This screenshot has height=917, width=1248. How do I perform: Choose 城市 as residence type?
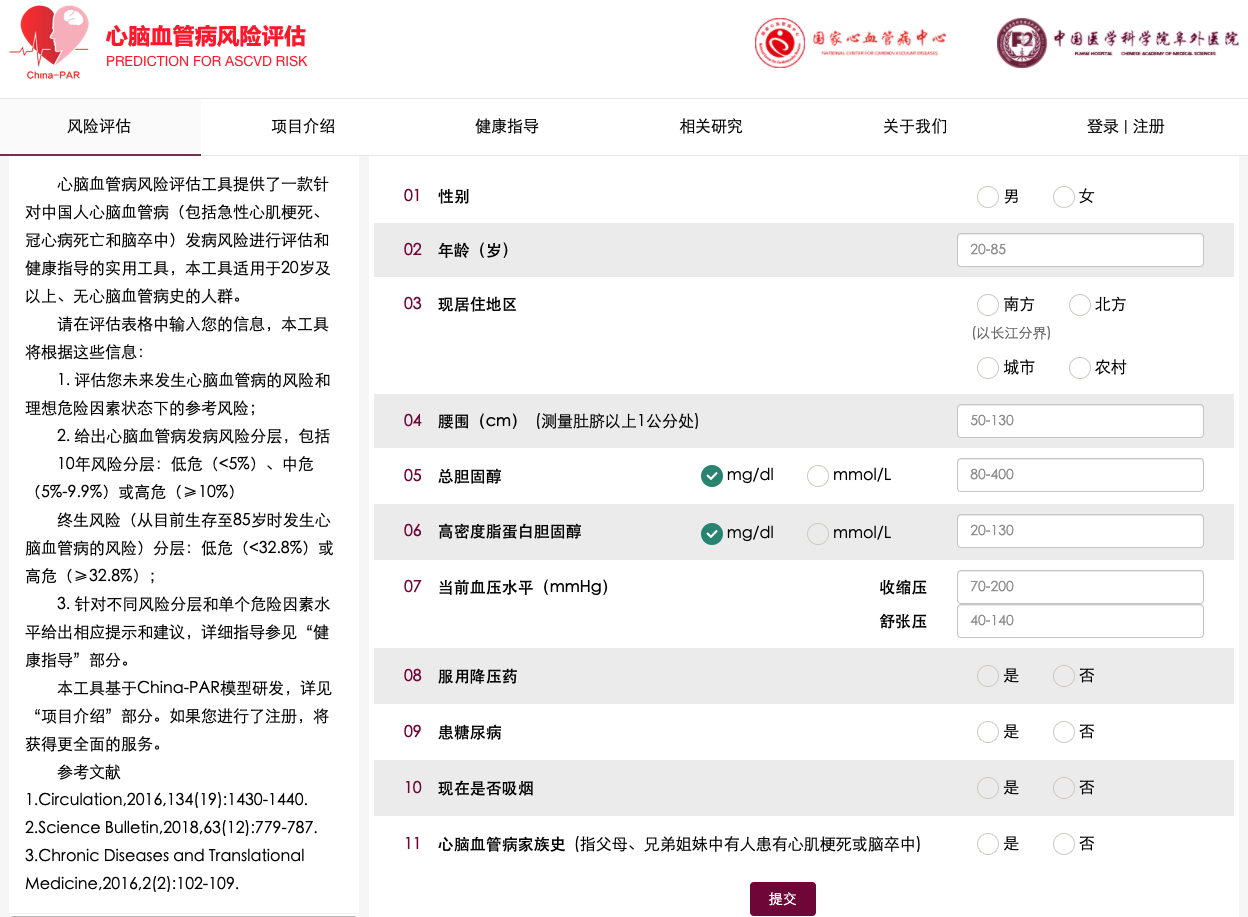pyautogui.click(x=988, y=368)
